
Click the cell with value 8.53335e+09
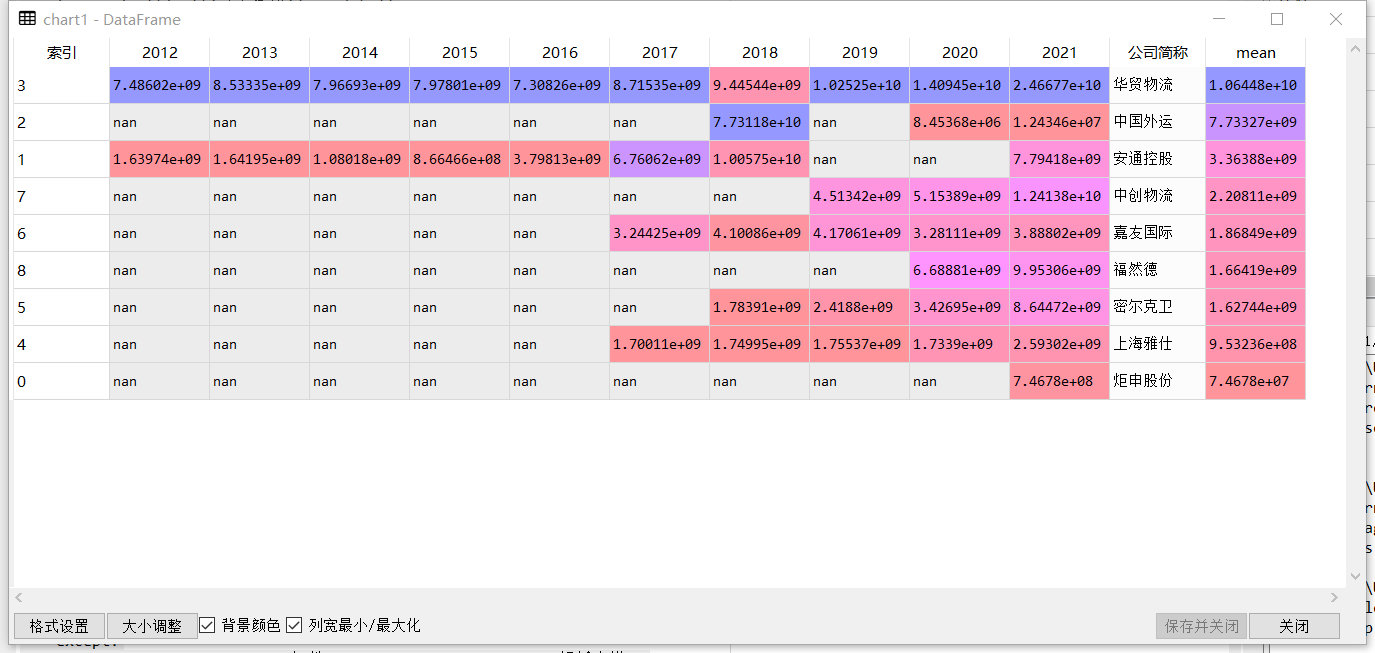(260, 85)
